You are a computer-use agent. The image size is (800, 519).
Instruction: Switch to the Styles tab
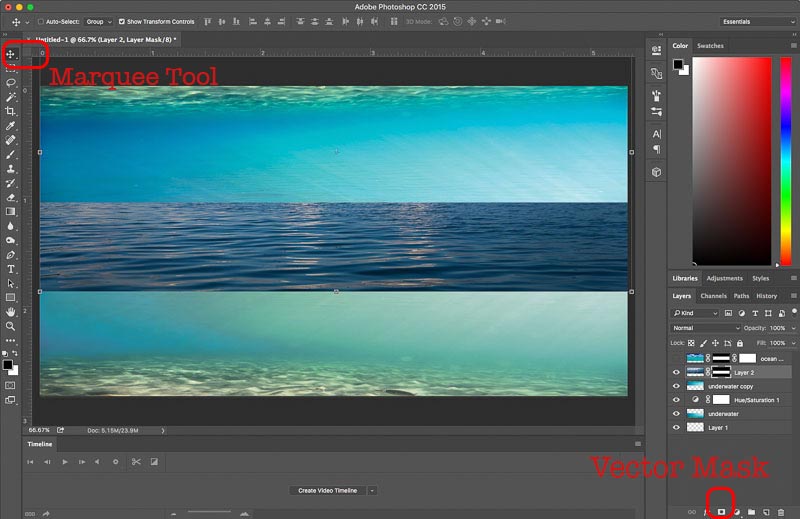[x=760, y=278]
